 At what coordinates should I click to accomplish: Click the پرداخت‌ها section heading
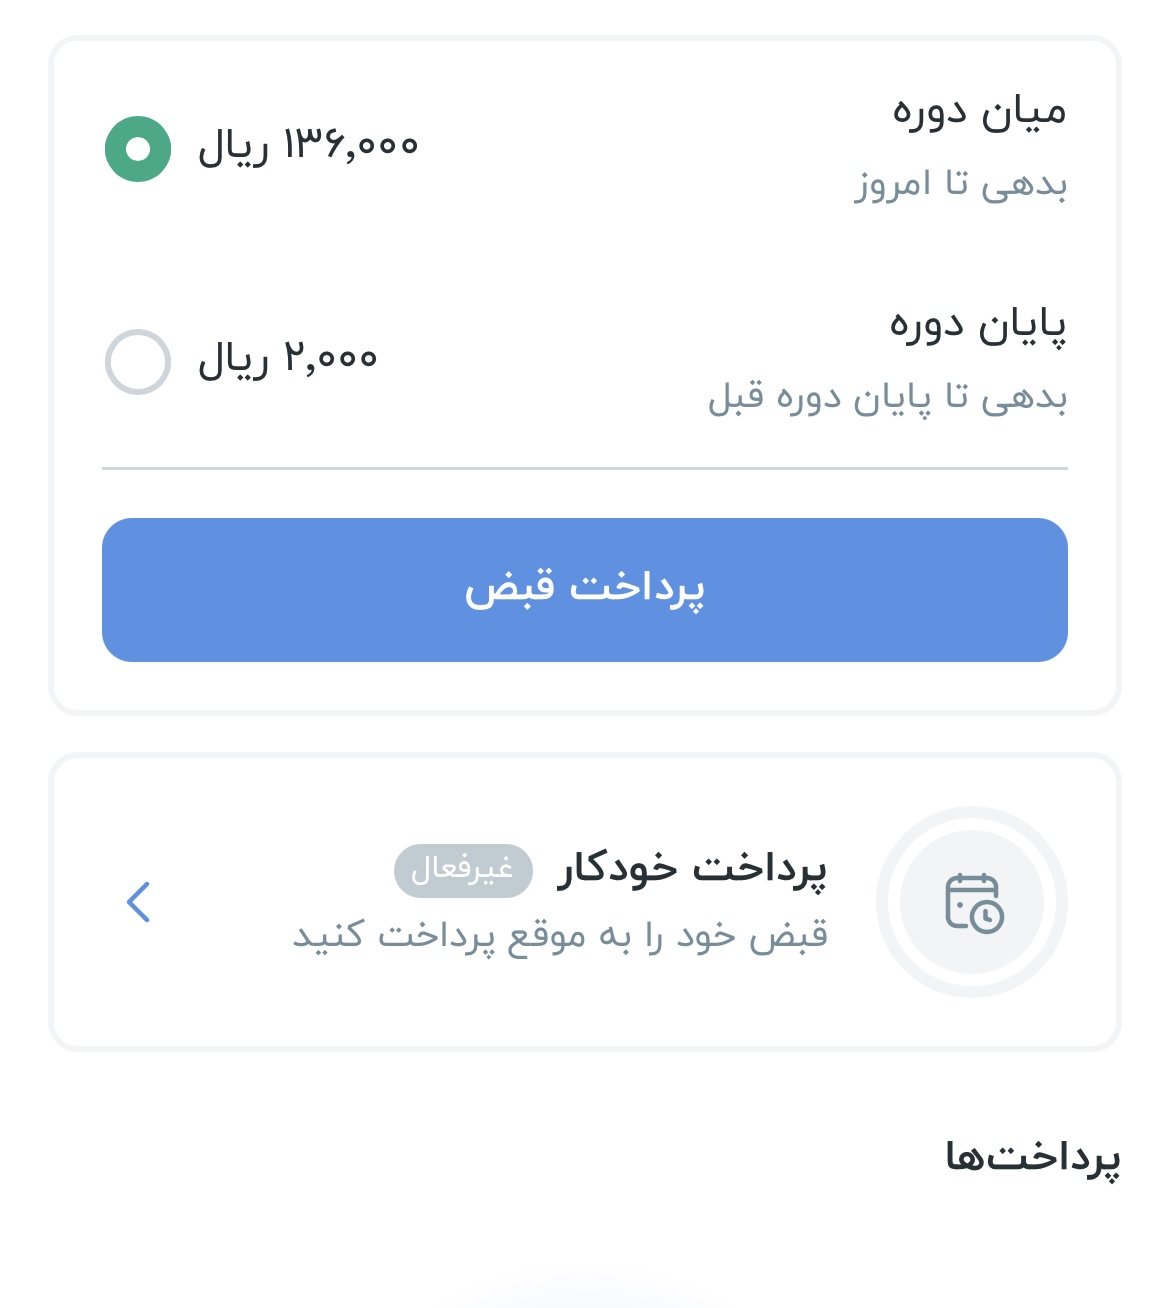click(x=1032, y=1158)
